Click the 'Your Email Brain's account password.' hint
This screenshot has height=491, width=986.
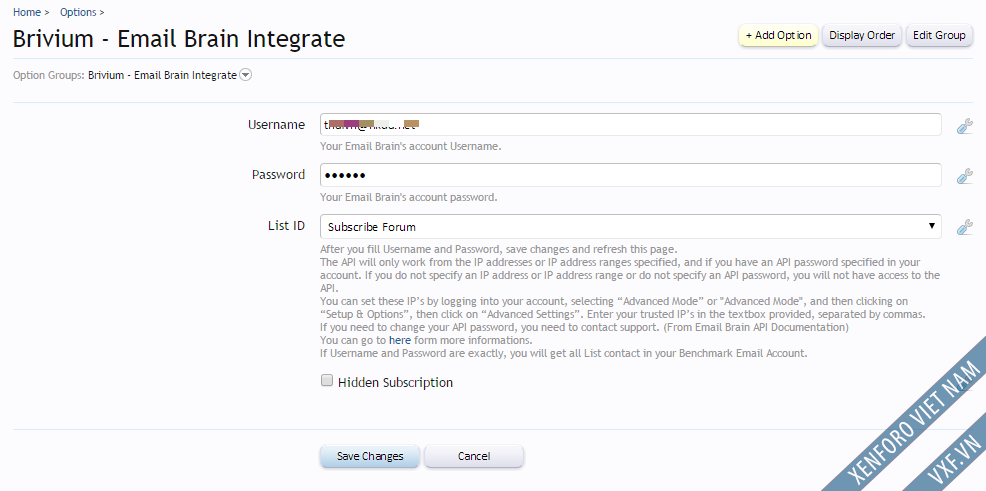click(x=409, y=197)
